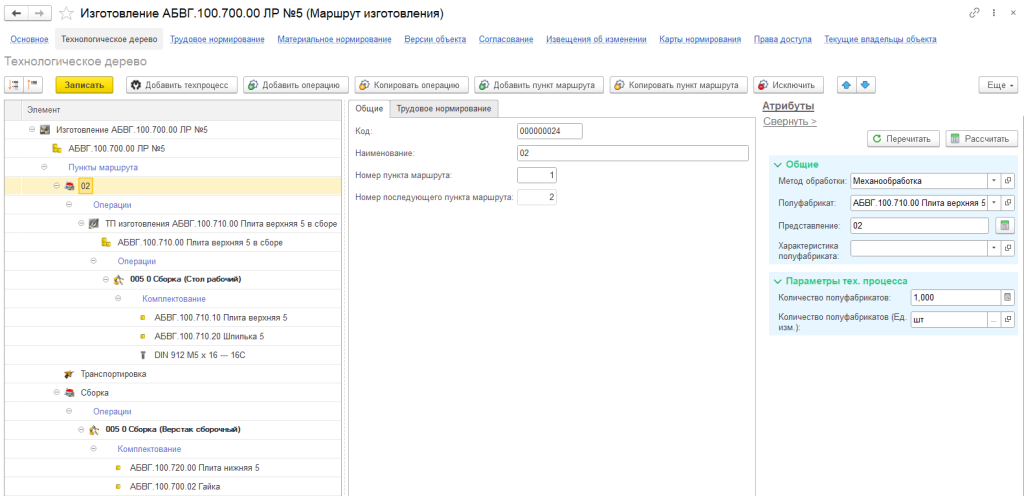
Task: Open the Метод обработки dropdown
Action: pyautogui.click(x=993, y=181)
